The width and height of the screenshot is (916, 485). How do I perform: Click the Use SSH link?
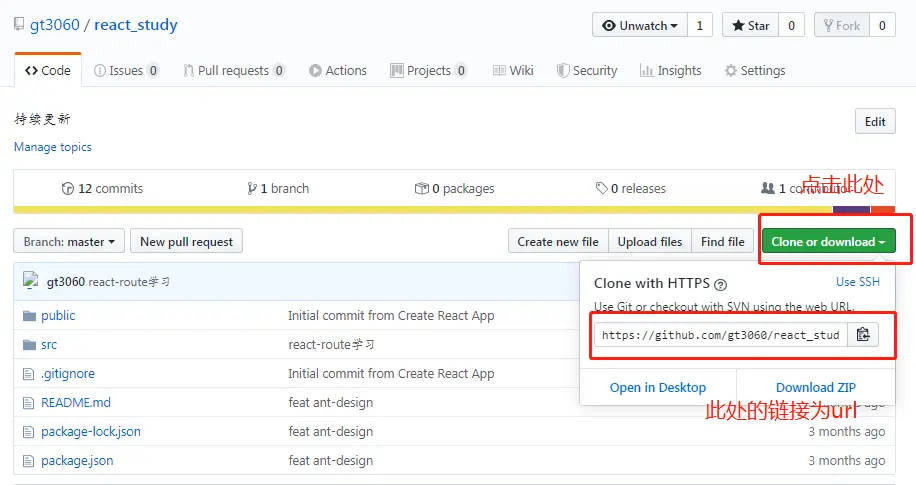pyautogui.click(x=858, y=282)
